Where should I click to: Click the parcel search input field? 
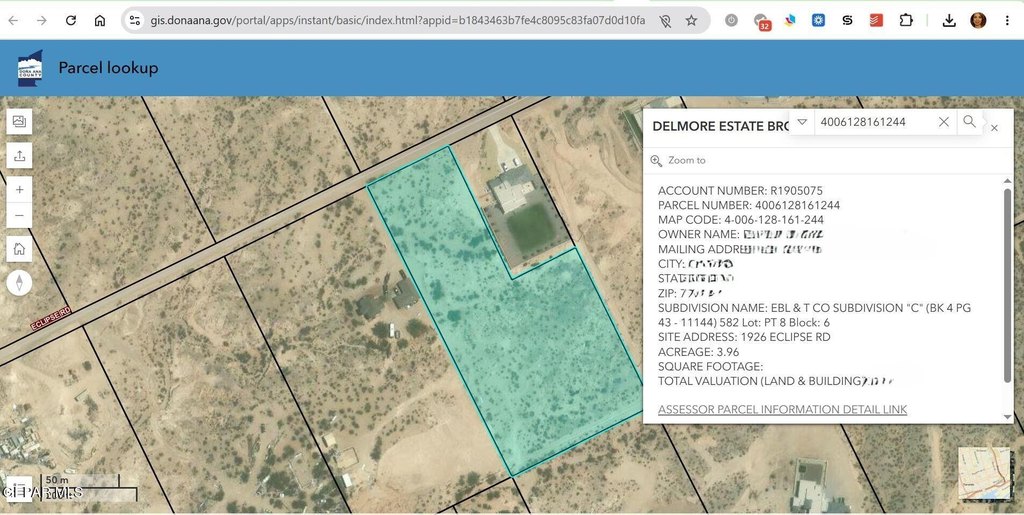[875, 121]
